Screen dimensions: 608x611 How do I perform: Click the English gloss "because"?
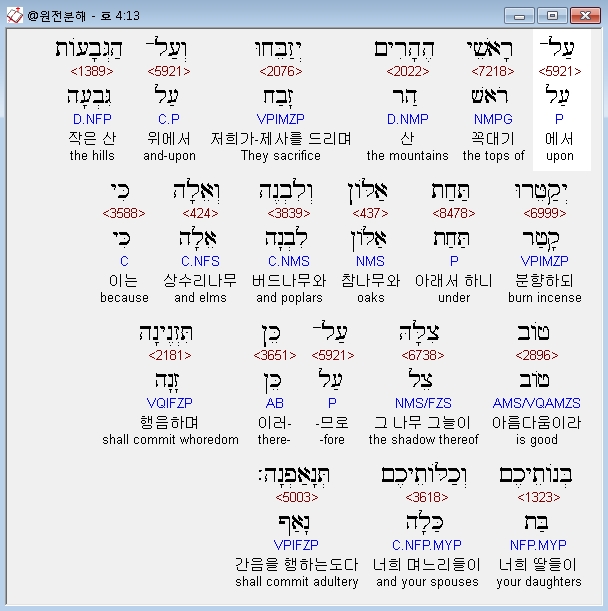[x=124, y=298]
